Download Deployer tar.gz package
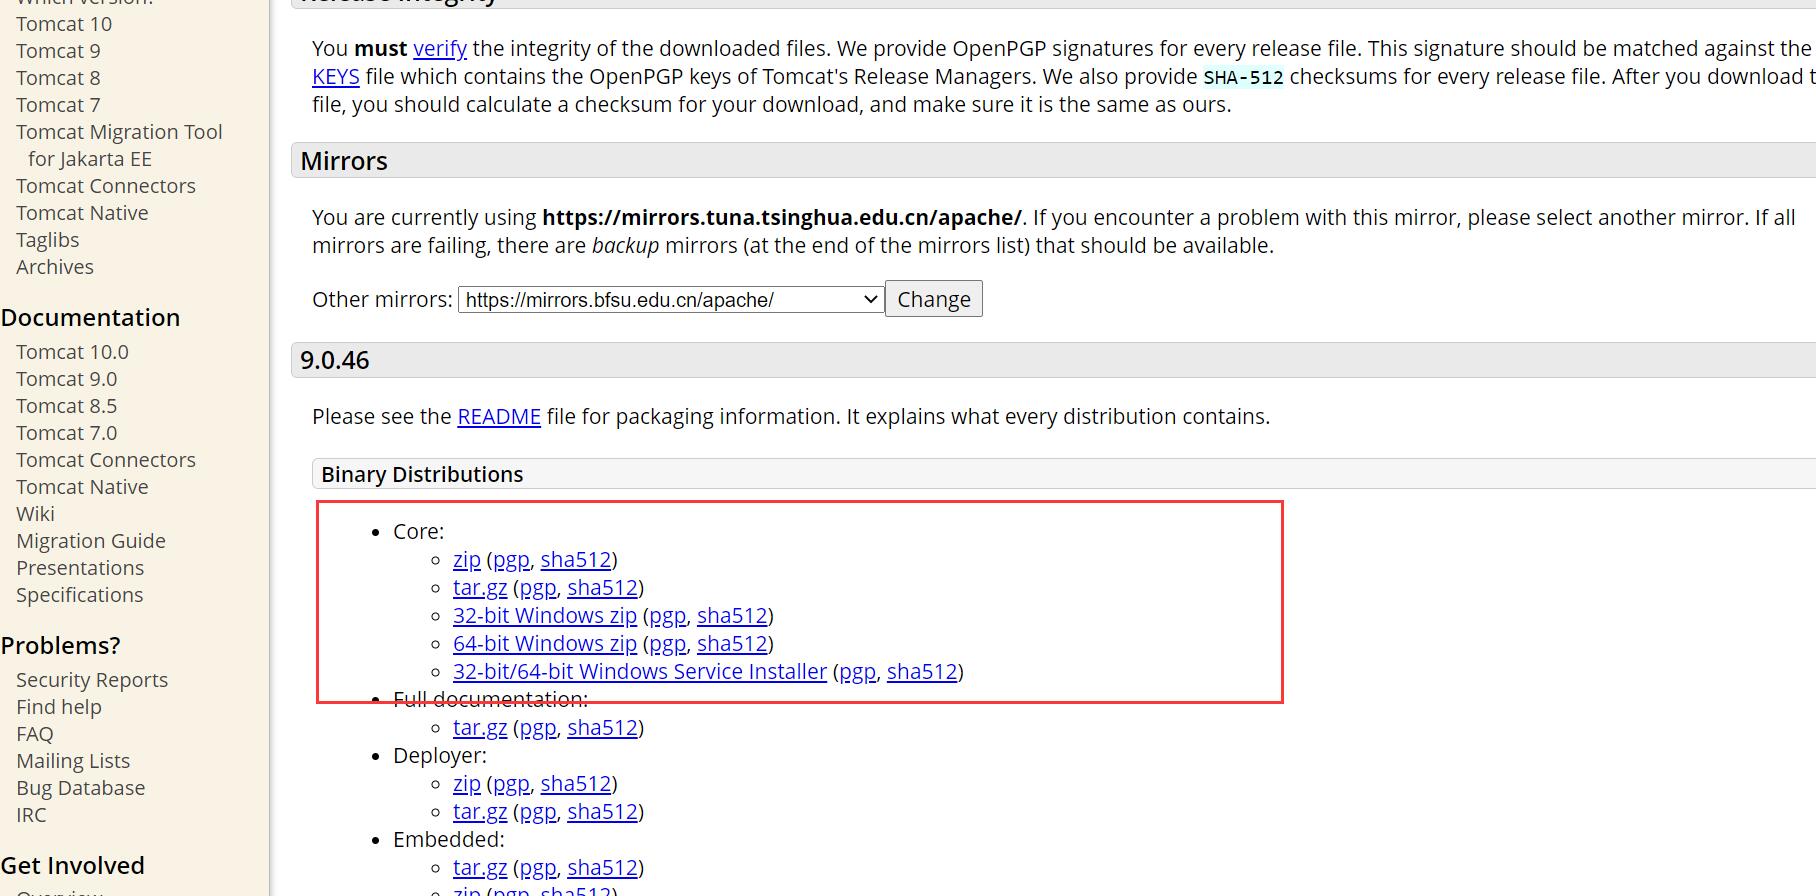 pyautogui.click(x=480, y=811)
